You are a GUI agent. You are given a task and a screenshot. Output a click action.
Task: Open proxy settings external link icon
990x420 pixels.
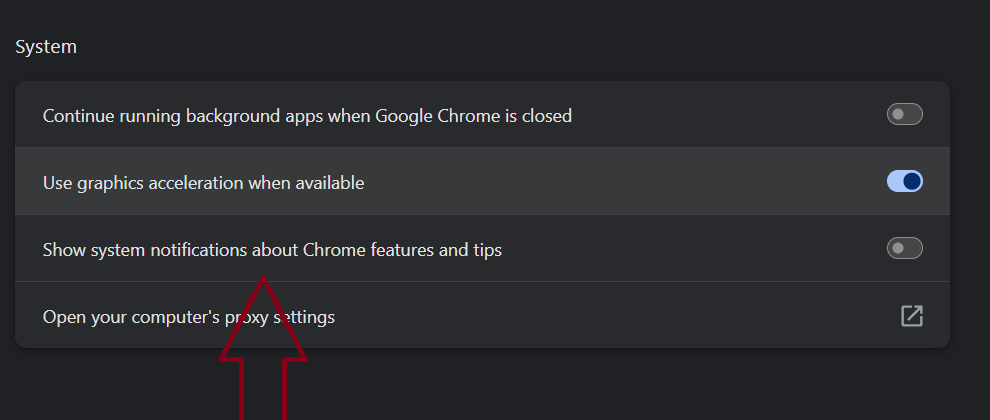click(911, 316)
